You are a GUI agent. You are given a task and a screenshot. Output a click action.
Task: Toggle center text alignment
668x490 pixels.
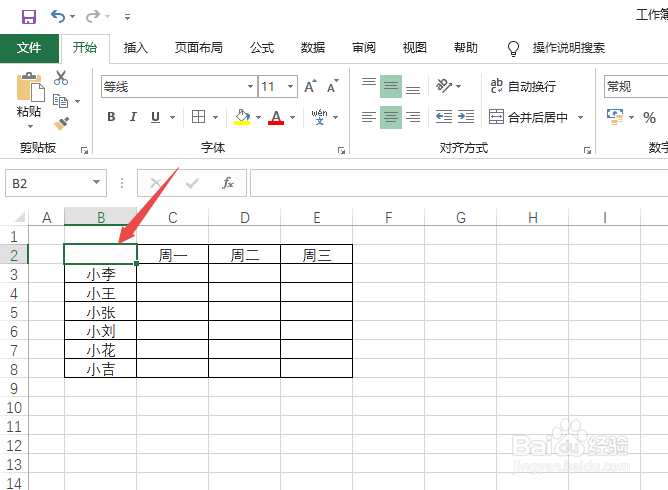coord(391,117)
